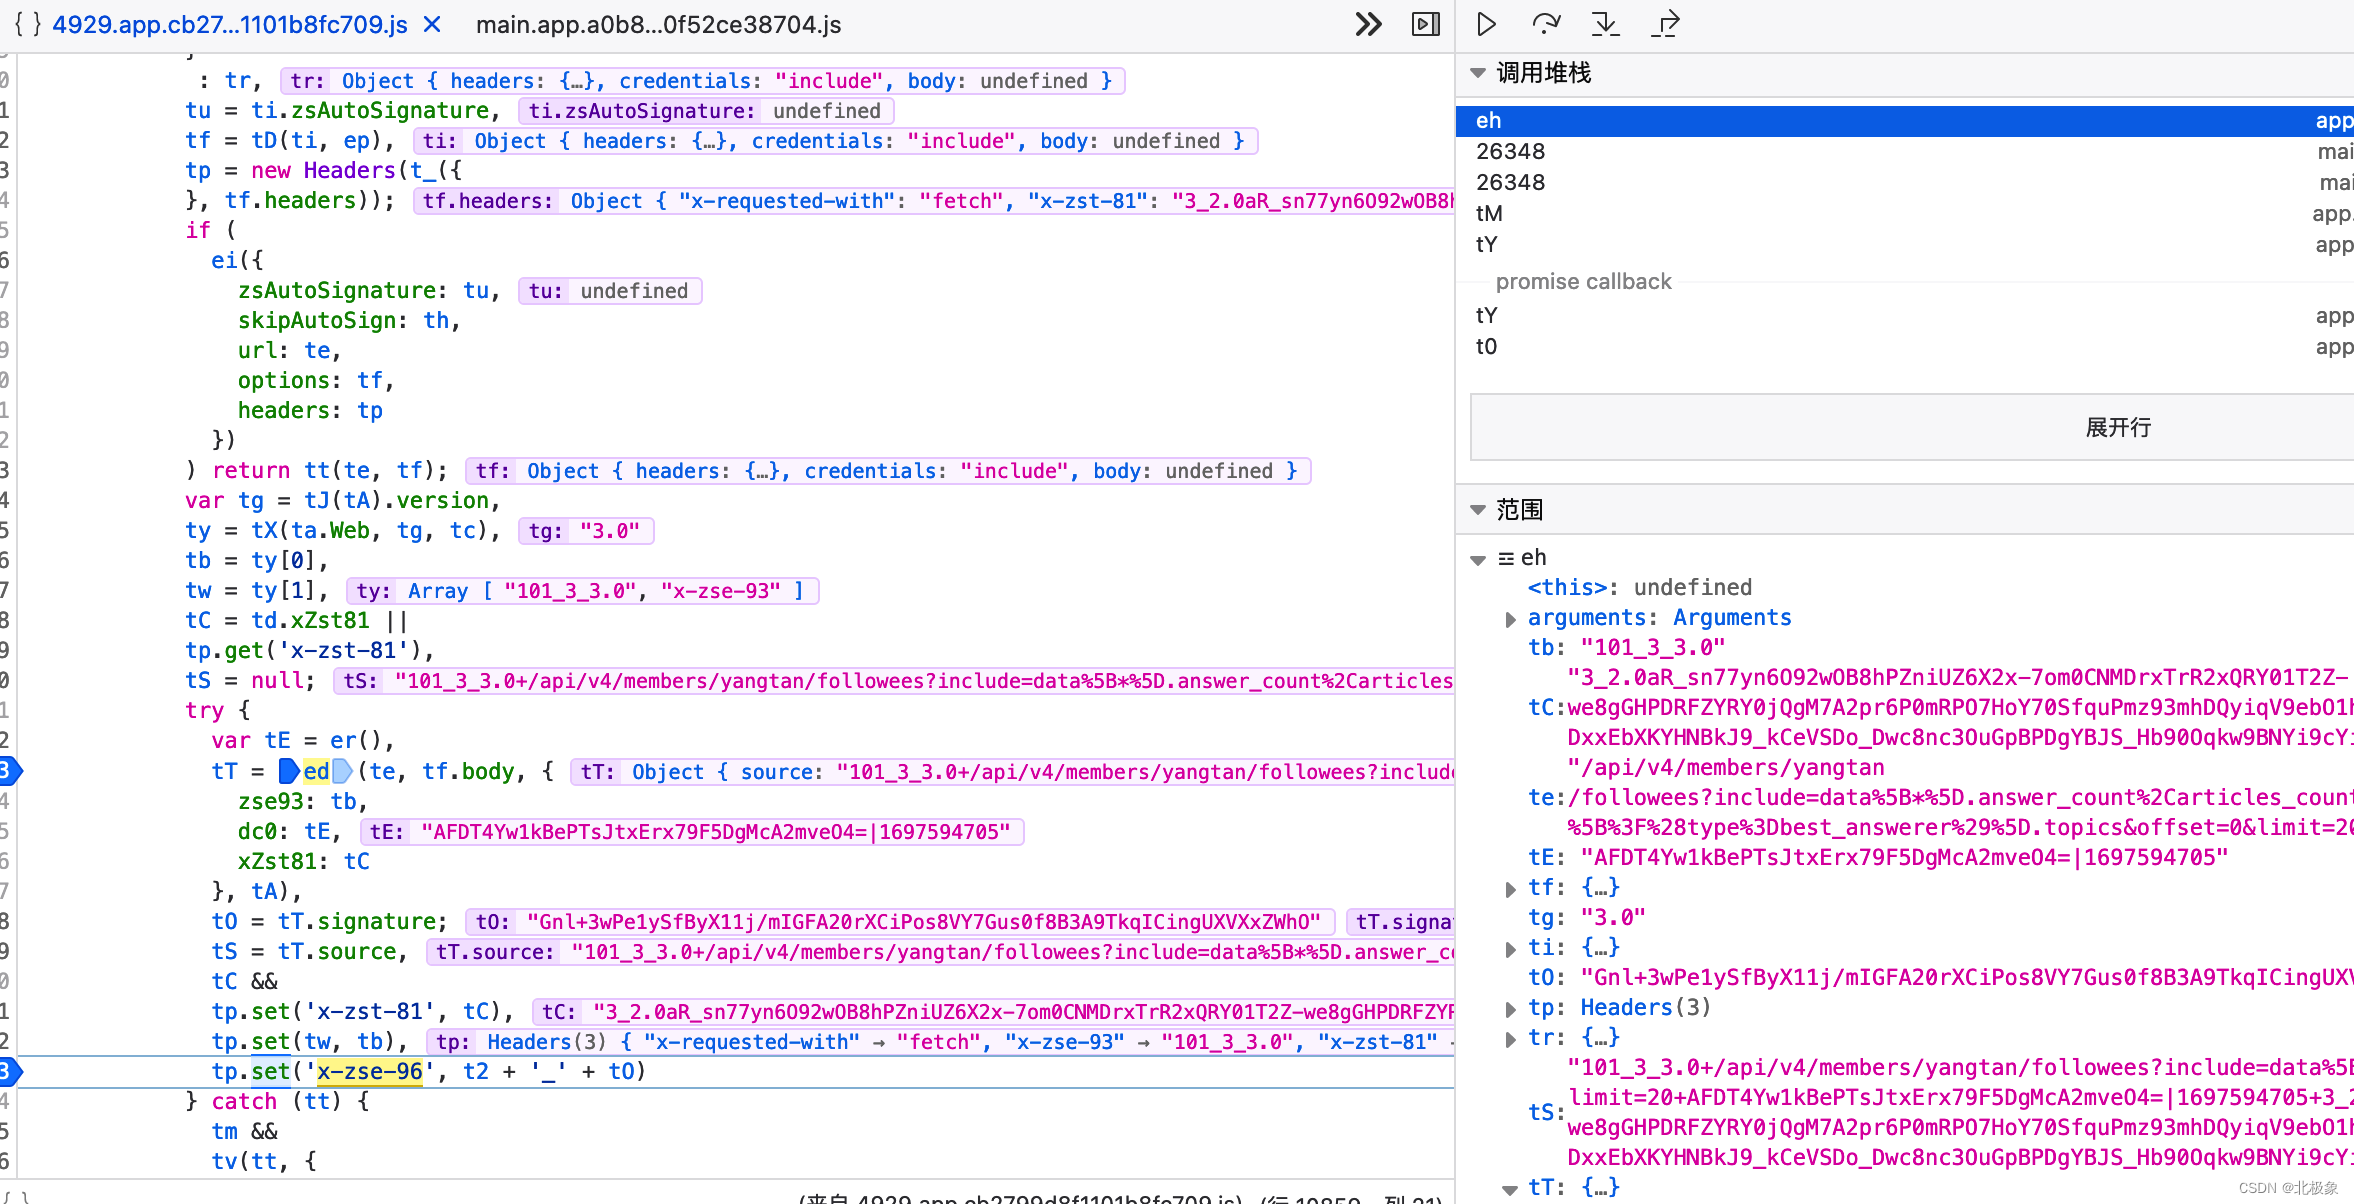Click the tE: "AFDT4Yw1kBePTsJtxErx..." scope row
Image resolution: width=2354 pixels, height=1204 pixels.
(1878, 858)
